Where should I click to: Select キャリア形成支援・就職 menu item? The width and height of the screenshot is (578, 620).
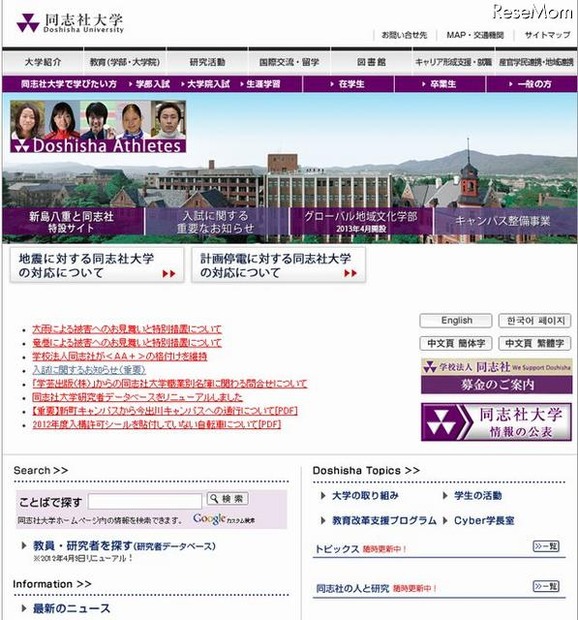point(453,62)
